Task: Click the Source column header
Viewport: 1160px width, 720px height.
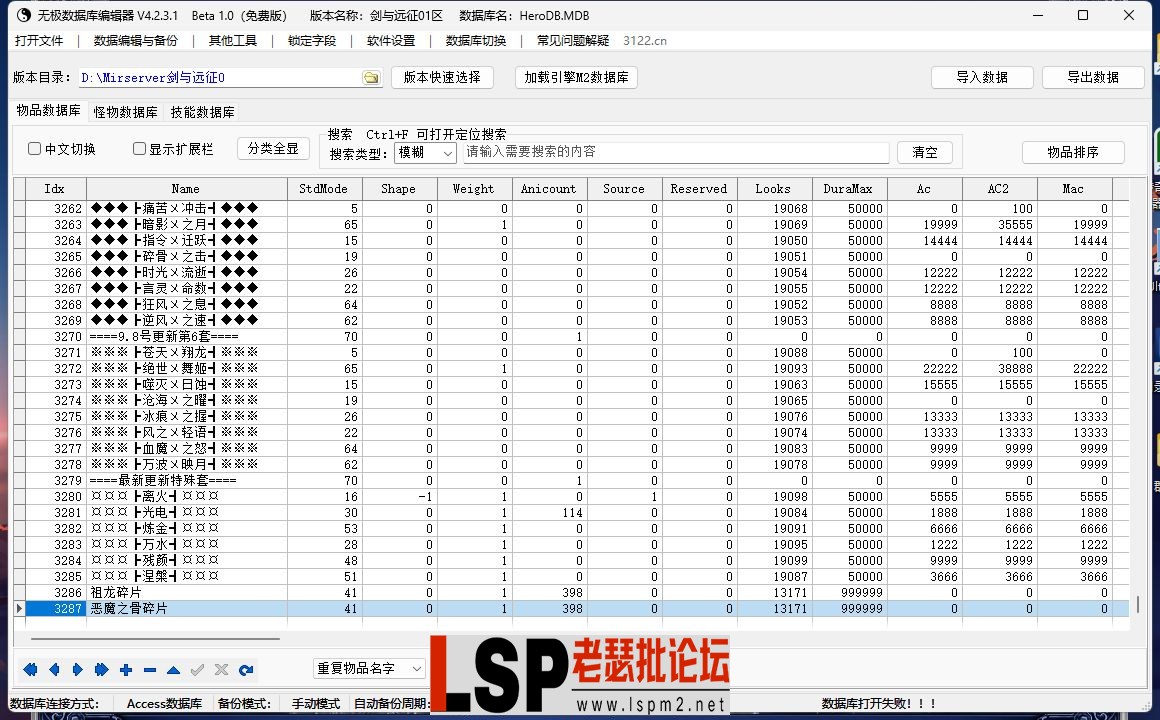Action: click(624, 189)
